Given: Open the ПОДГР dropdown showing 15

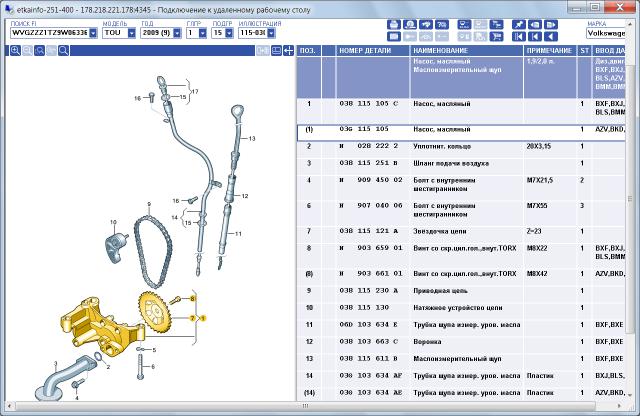Looking at the screenshot, I should coord(229,33).
